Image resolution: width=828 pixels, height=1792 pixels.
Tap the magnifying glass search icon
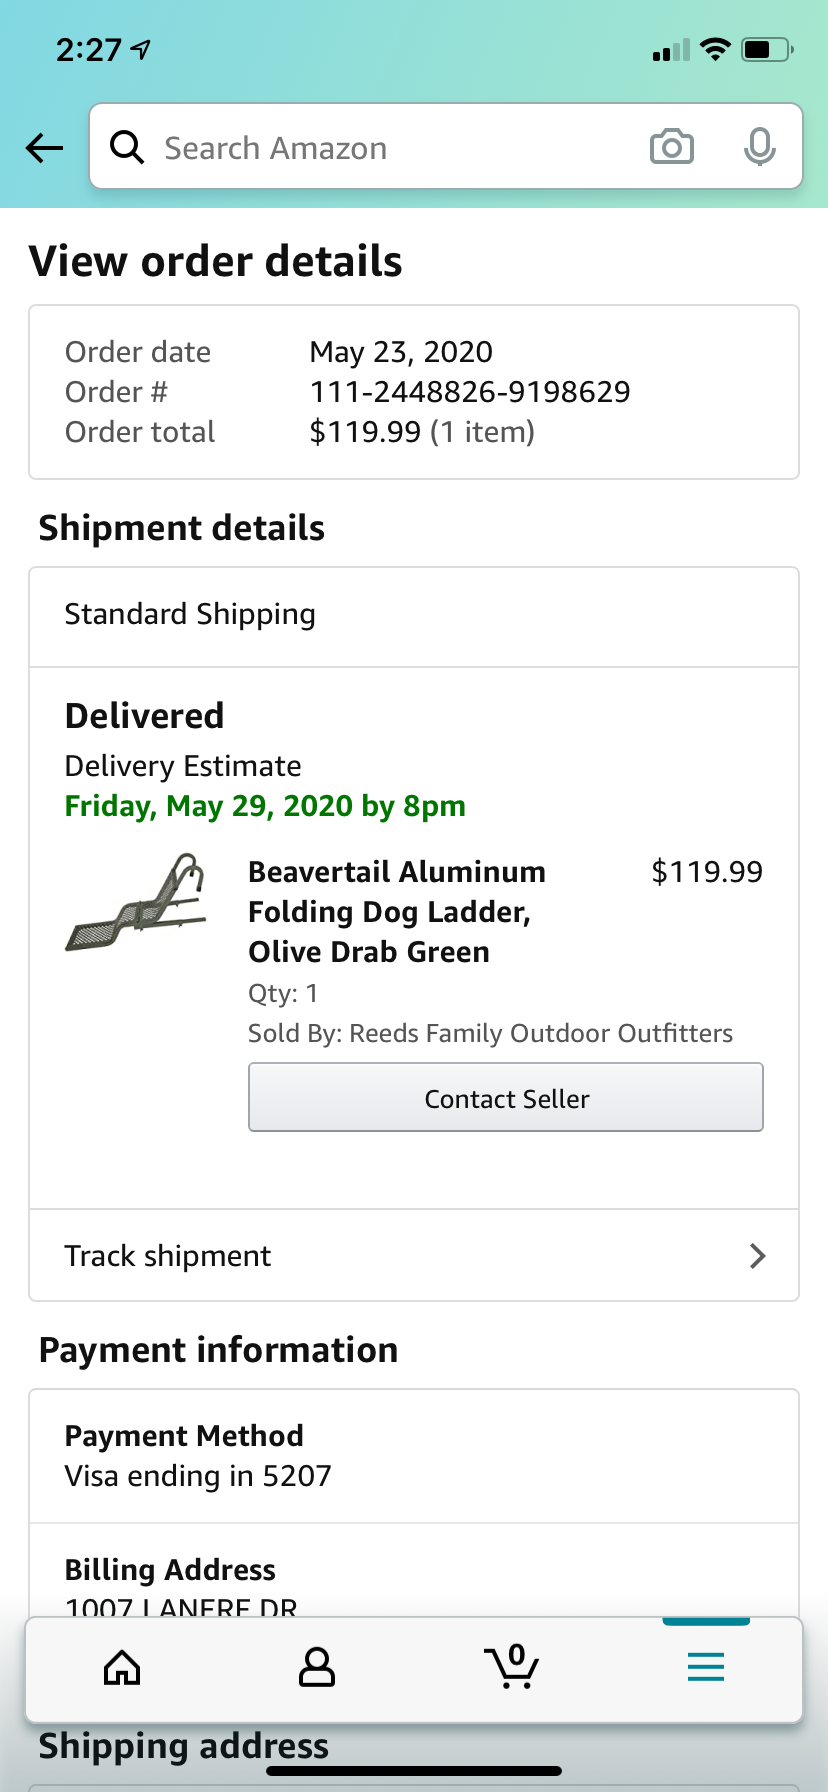click(127, 147)
